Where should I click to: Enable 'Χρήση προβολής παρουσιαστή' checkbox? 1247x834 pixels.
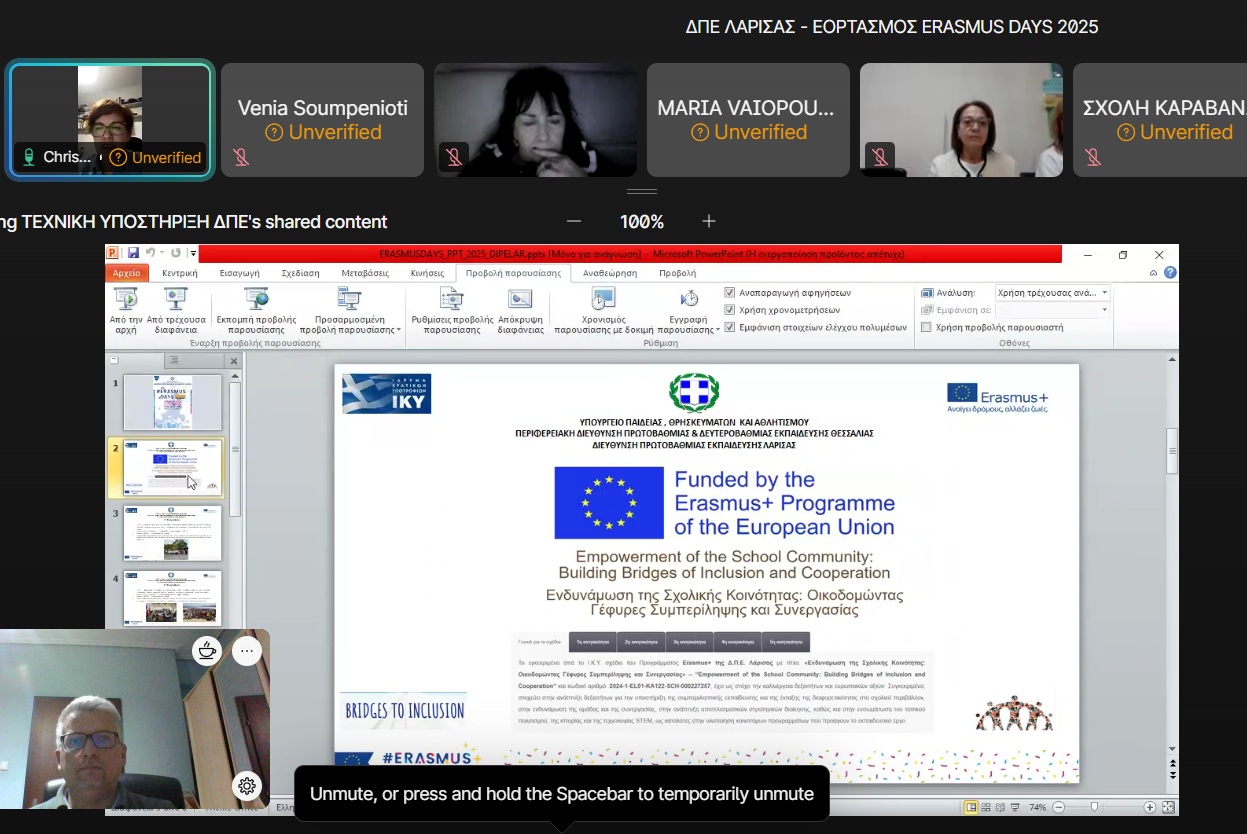pos(926,327)
